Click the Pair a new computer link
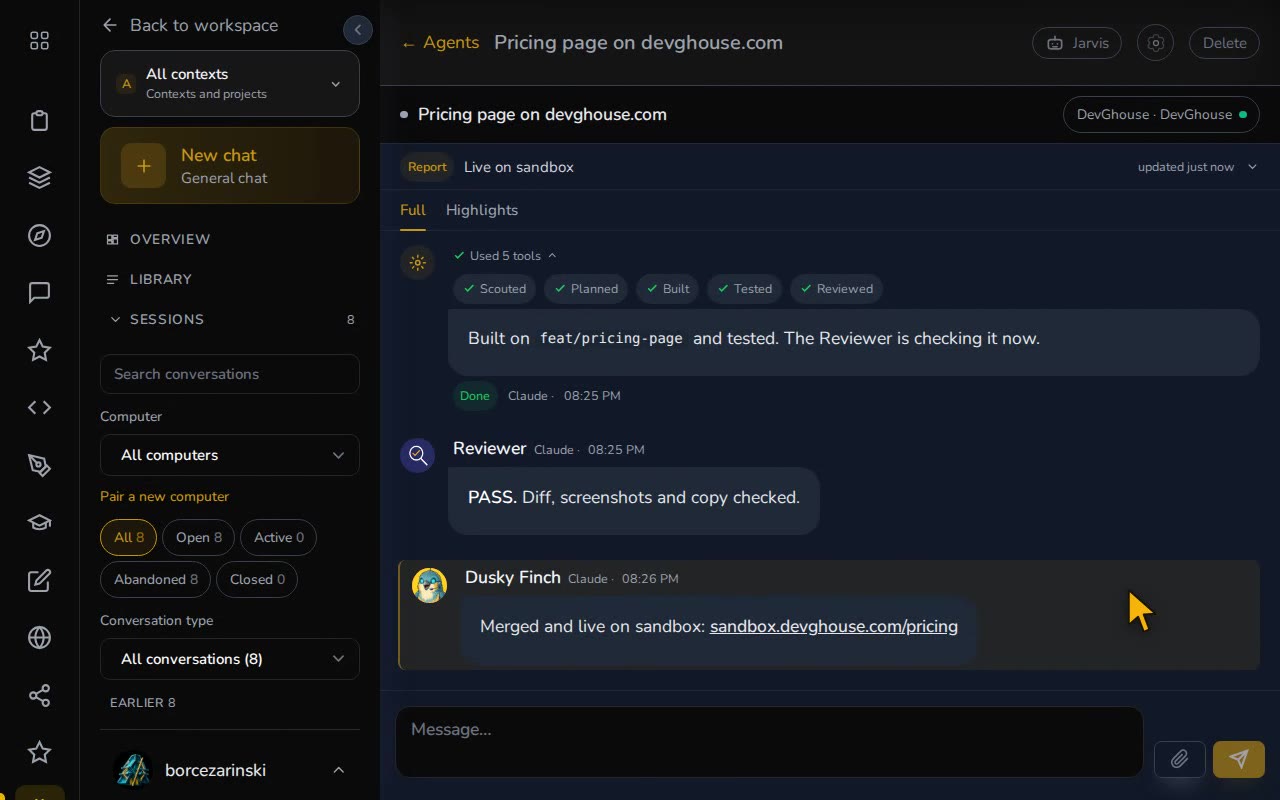The height and width of the screenshot is (800, 1280). tap(165, 496)
